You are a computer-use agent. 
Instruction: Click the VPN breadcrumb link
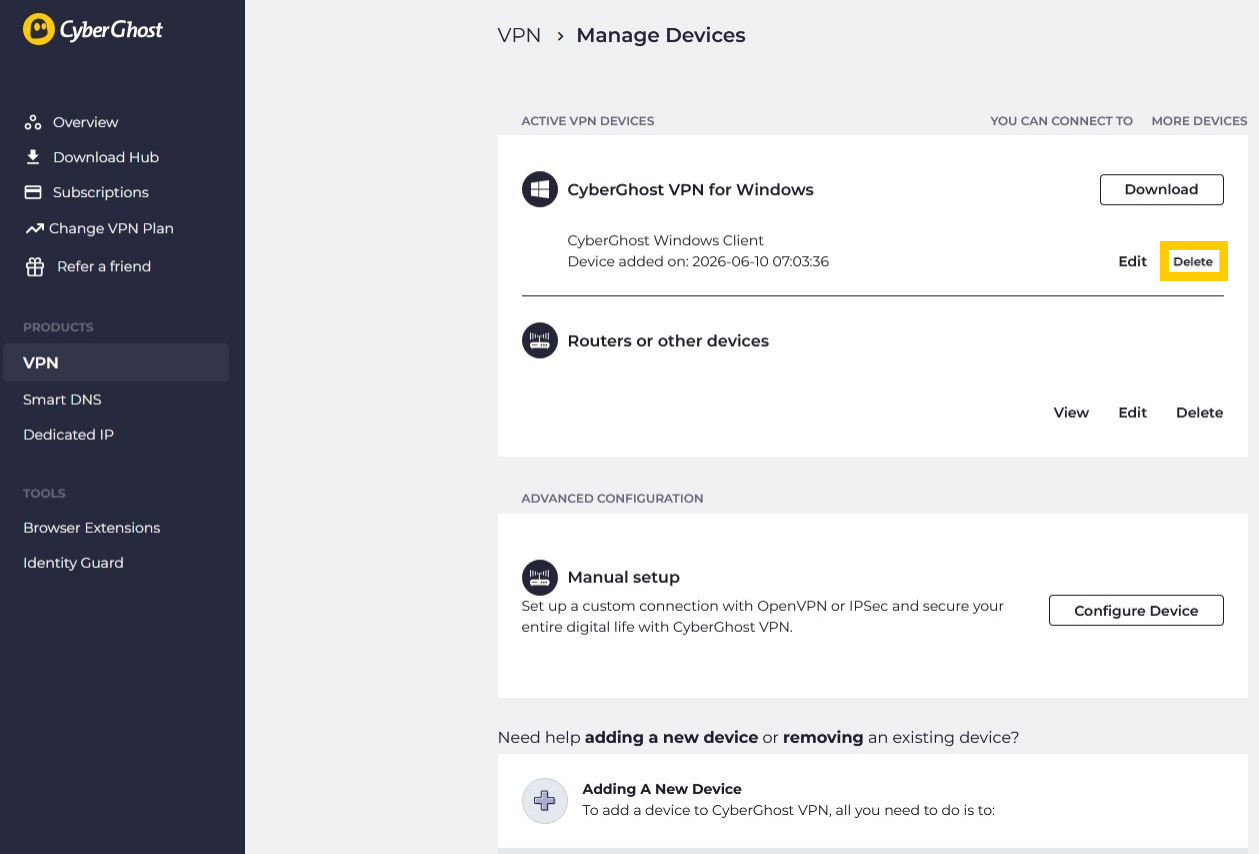519,35
